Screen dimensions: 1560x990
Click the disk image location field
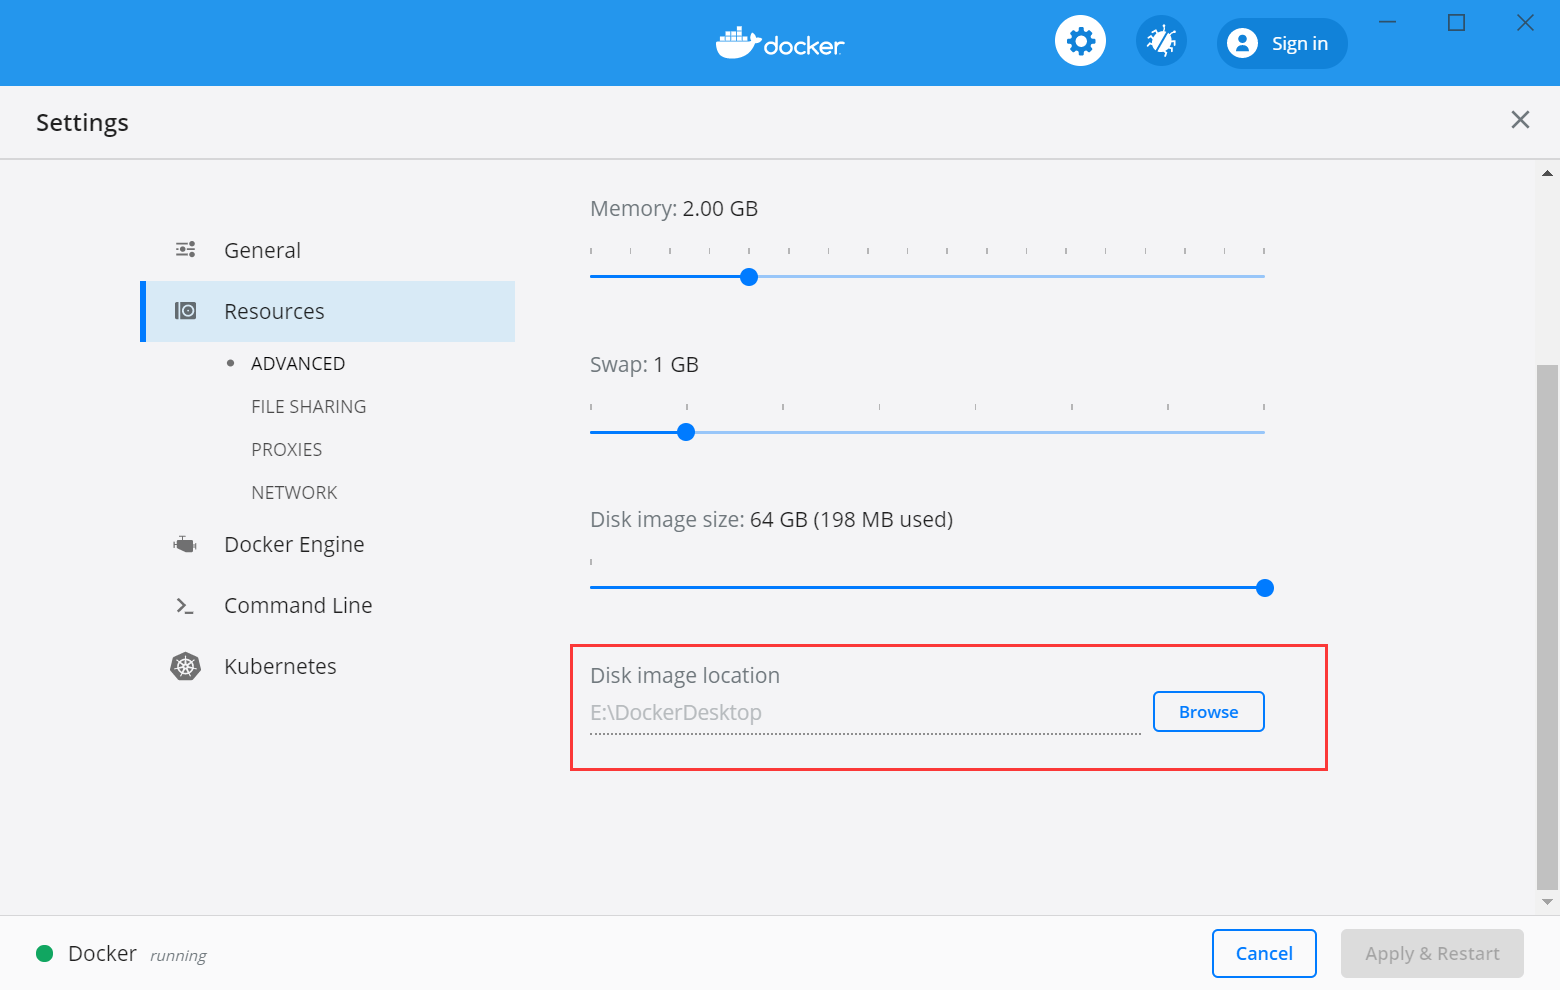865,713
